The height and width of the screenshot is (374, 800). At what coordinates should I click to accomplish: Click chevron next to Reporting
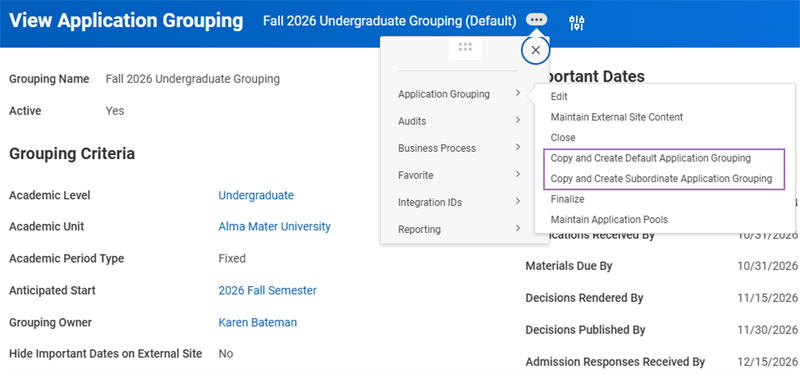(518, 229)
